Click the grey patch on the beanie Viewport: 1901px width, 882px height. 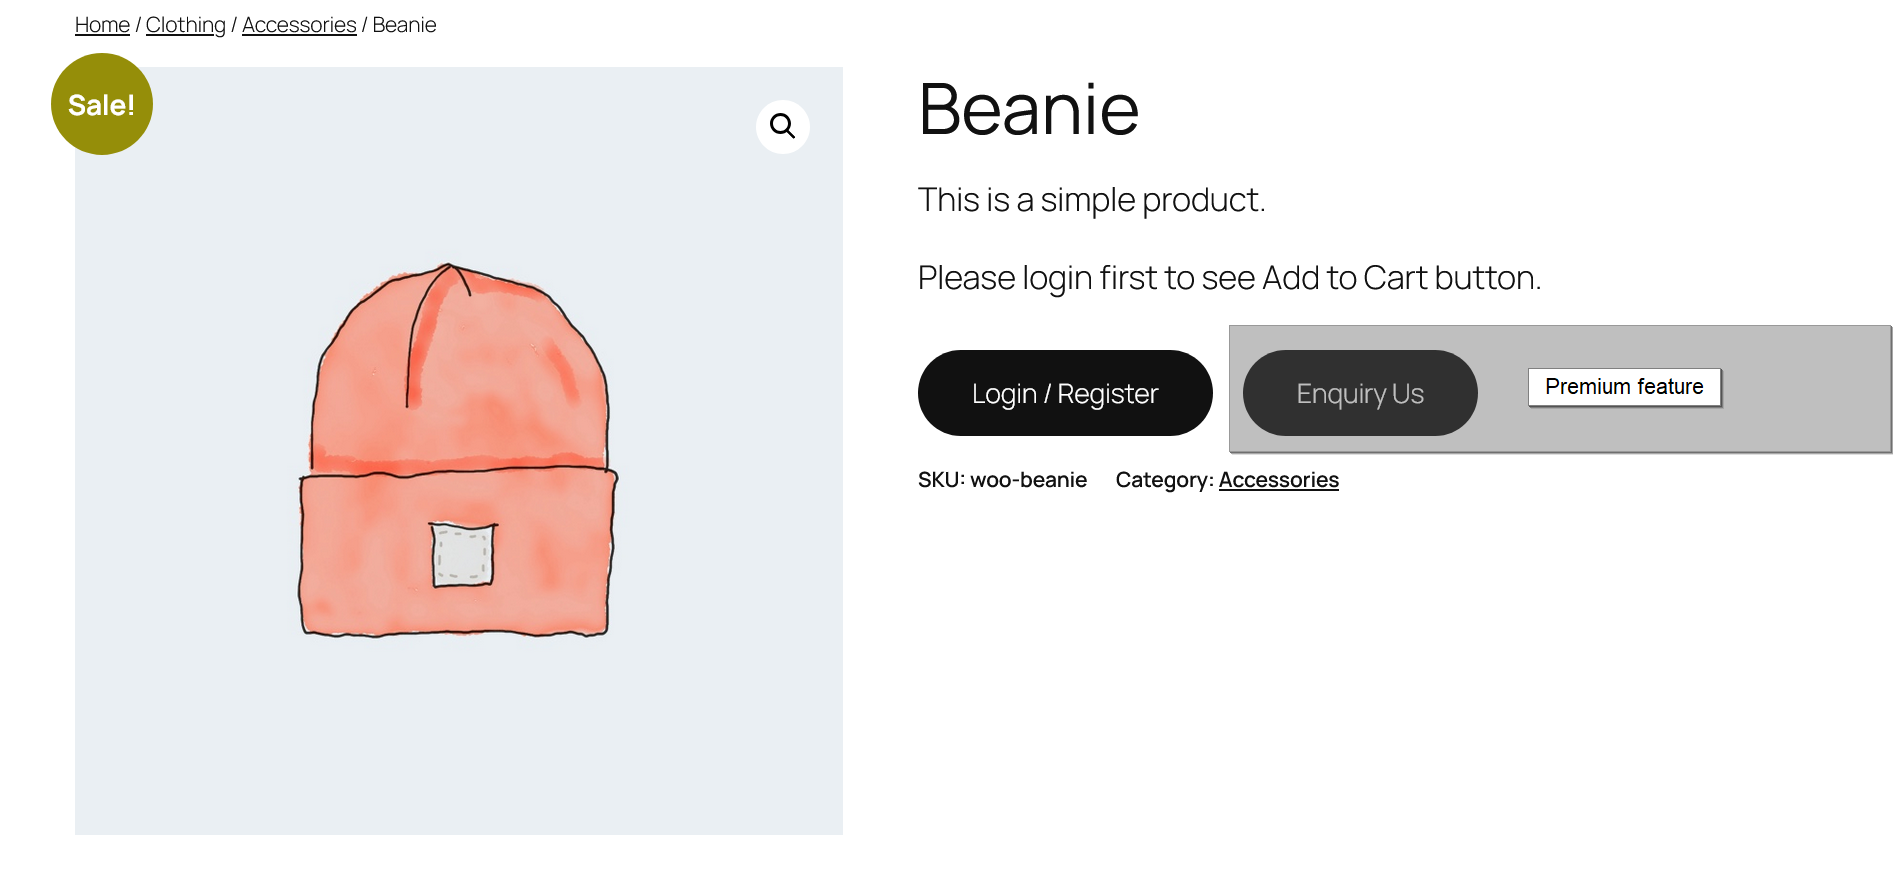click(463, 554)
